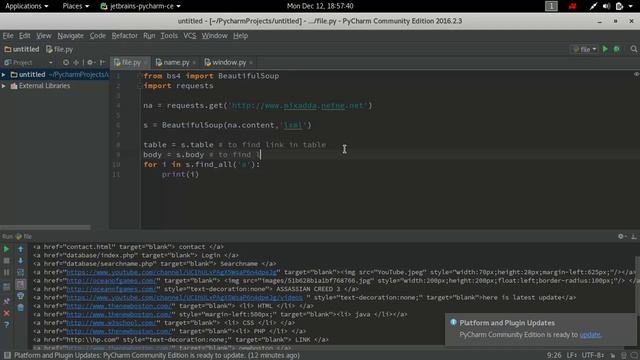Open the Window menu

tap(214, 36)
